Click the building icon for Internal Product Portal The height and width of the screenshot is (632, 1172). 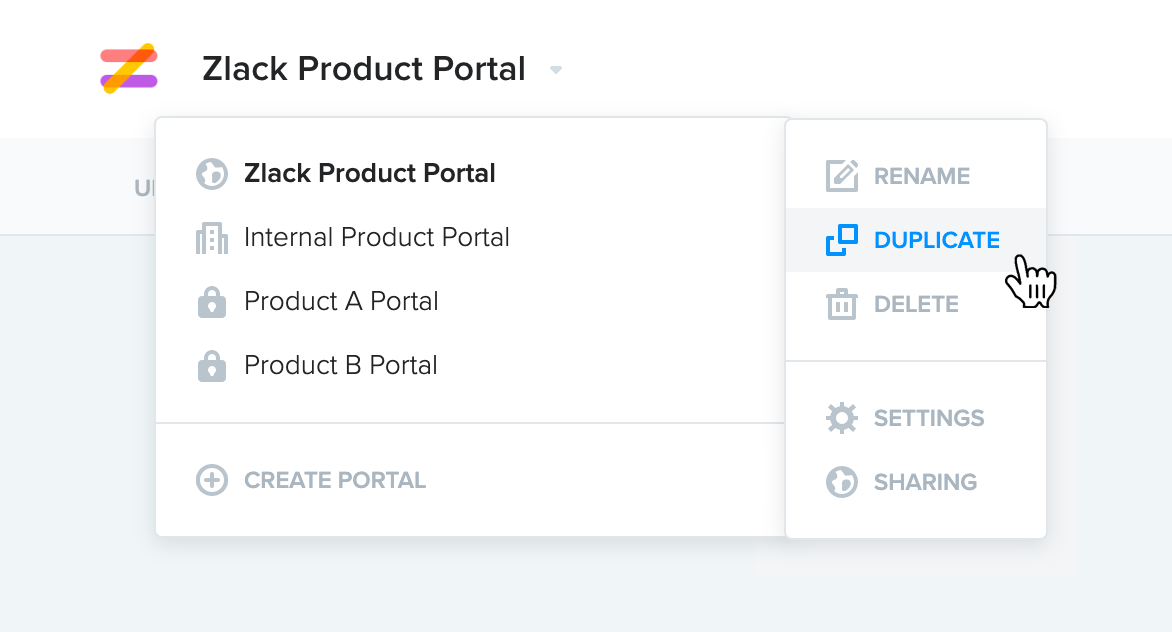tap(212, 238)
